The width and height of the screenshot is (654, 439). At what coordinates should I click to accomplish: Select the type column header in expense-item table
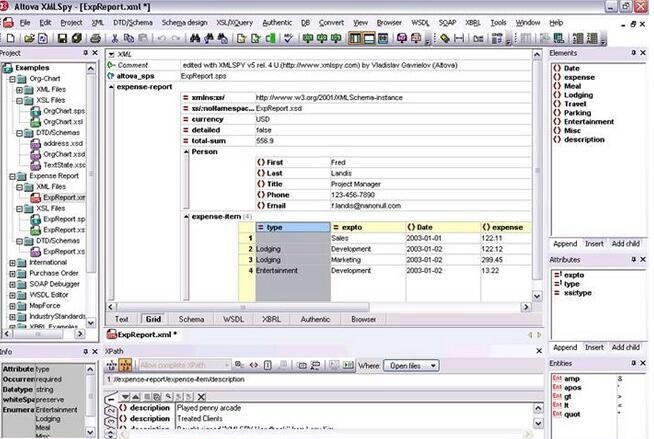[x=293, y=227]
